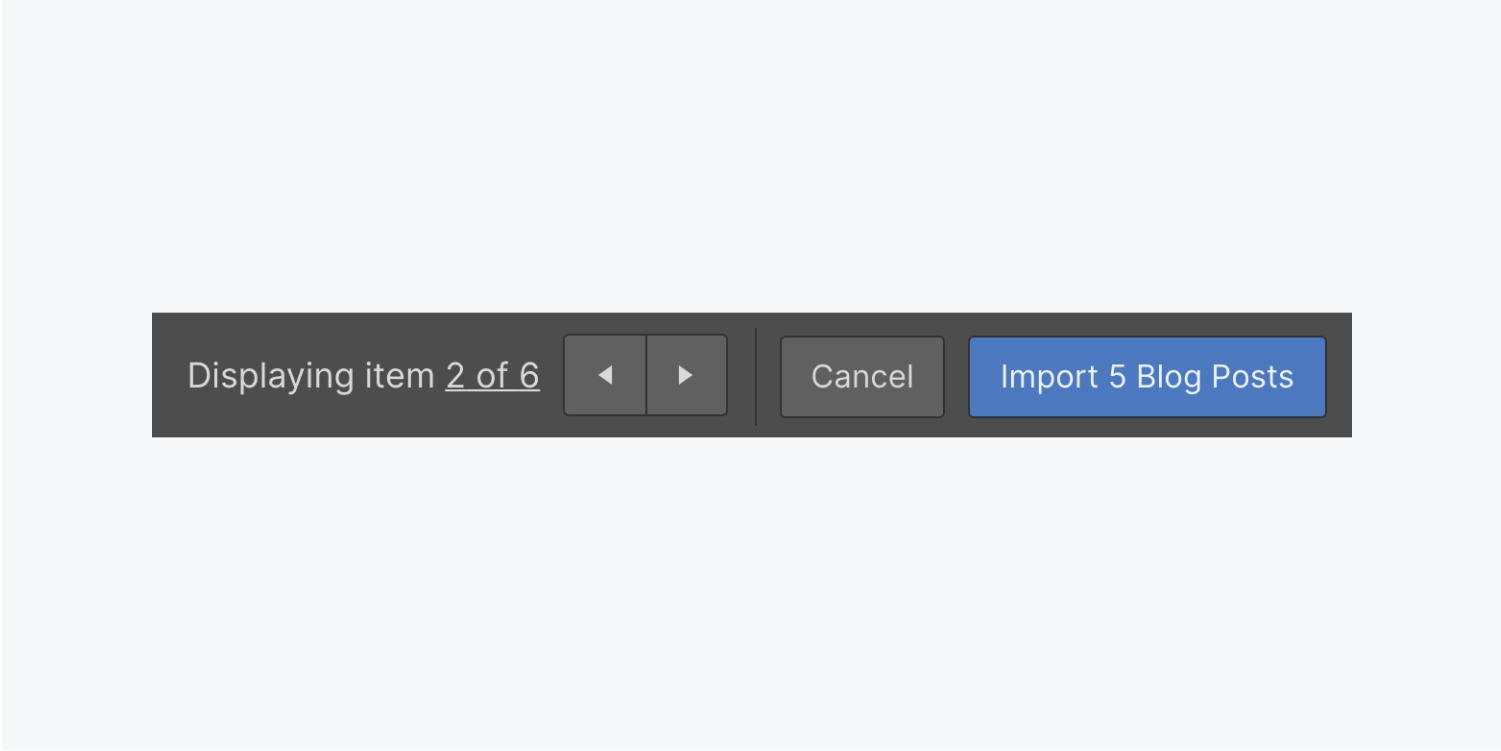Show item 3 using the forward arrow
This screenshot has height=751, width=1501.
point(687,375)
